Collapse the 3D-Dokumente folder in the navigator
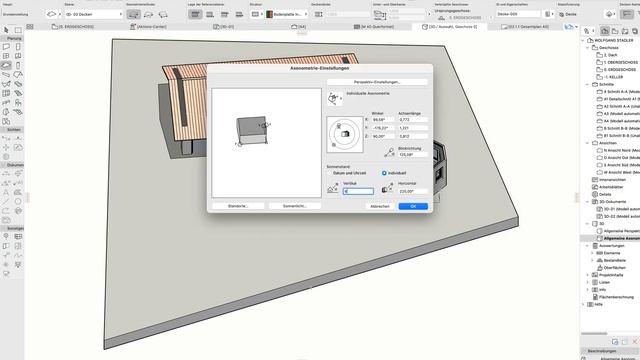This screenshot has height=360, width=640. pyautogui.click(x=587, y=202)
